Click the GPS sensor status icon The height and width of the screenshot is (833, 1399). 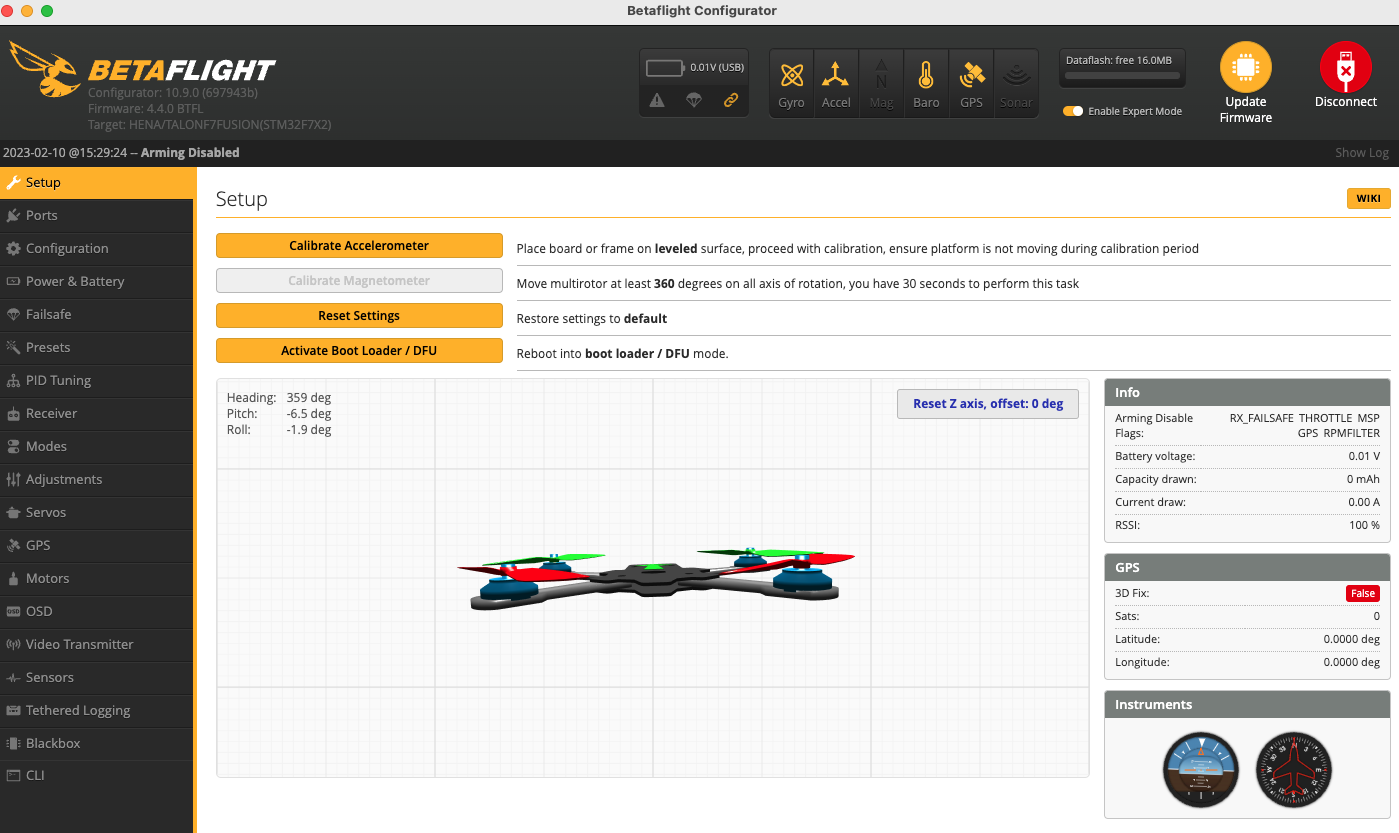[971, 82]
